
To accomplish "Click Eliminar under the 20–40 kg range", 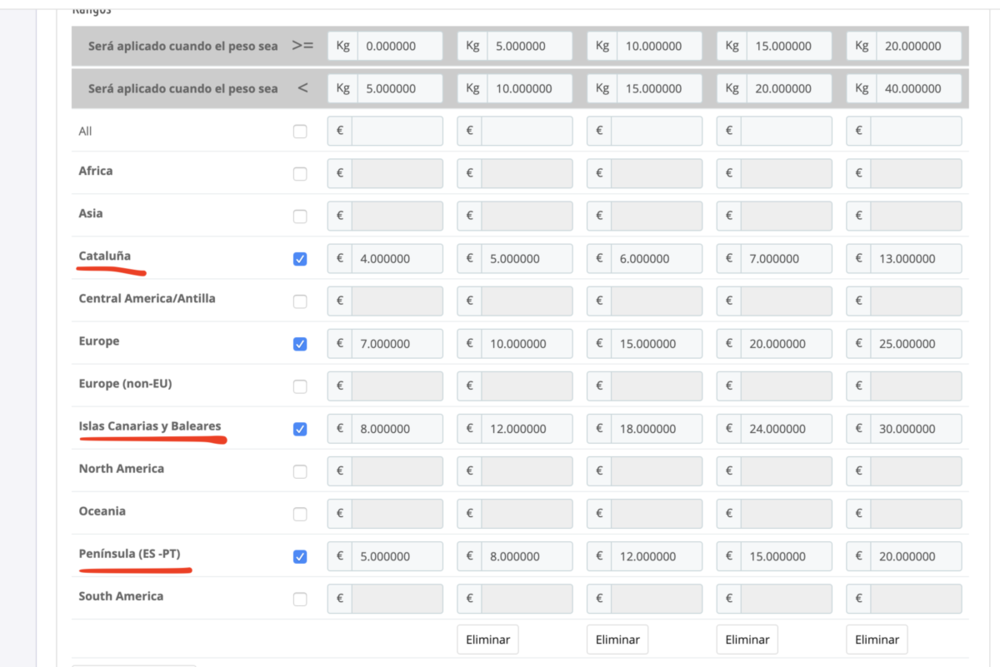I will [877, 639].
